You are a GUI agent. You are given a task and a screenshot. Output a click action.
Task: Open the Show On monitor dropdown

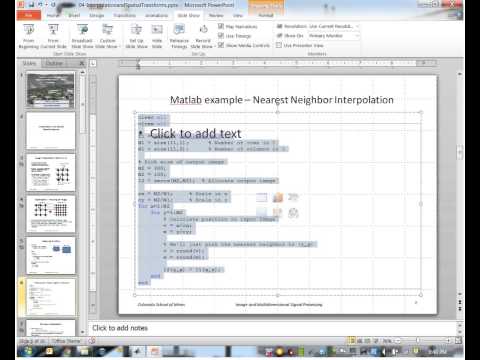tap(334, 35)
